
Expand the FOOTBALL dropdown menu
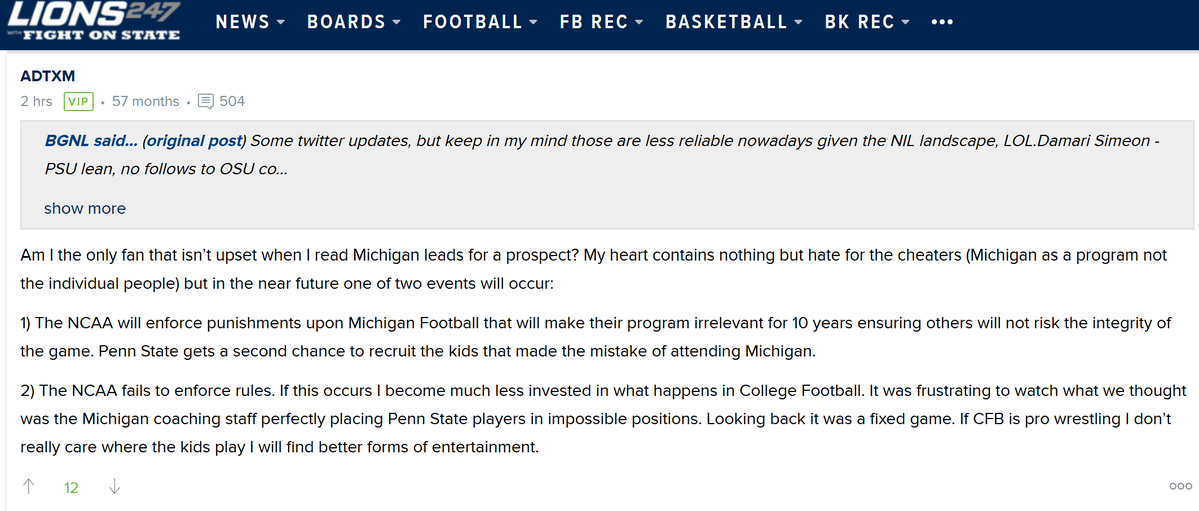[x=480, y=22]
